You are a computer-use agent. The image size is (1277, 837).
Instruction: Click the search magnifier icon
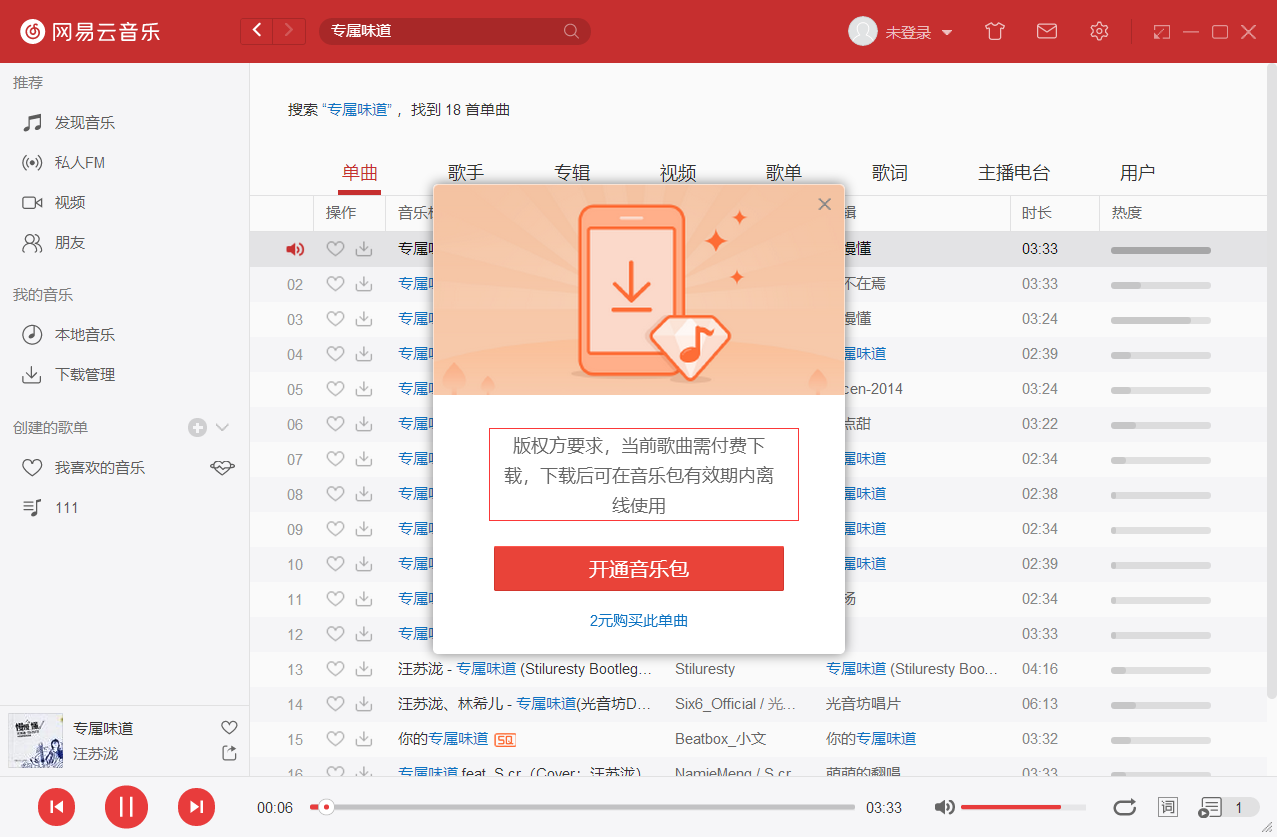point(571,31)
